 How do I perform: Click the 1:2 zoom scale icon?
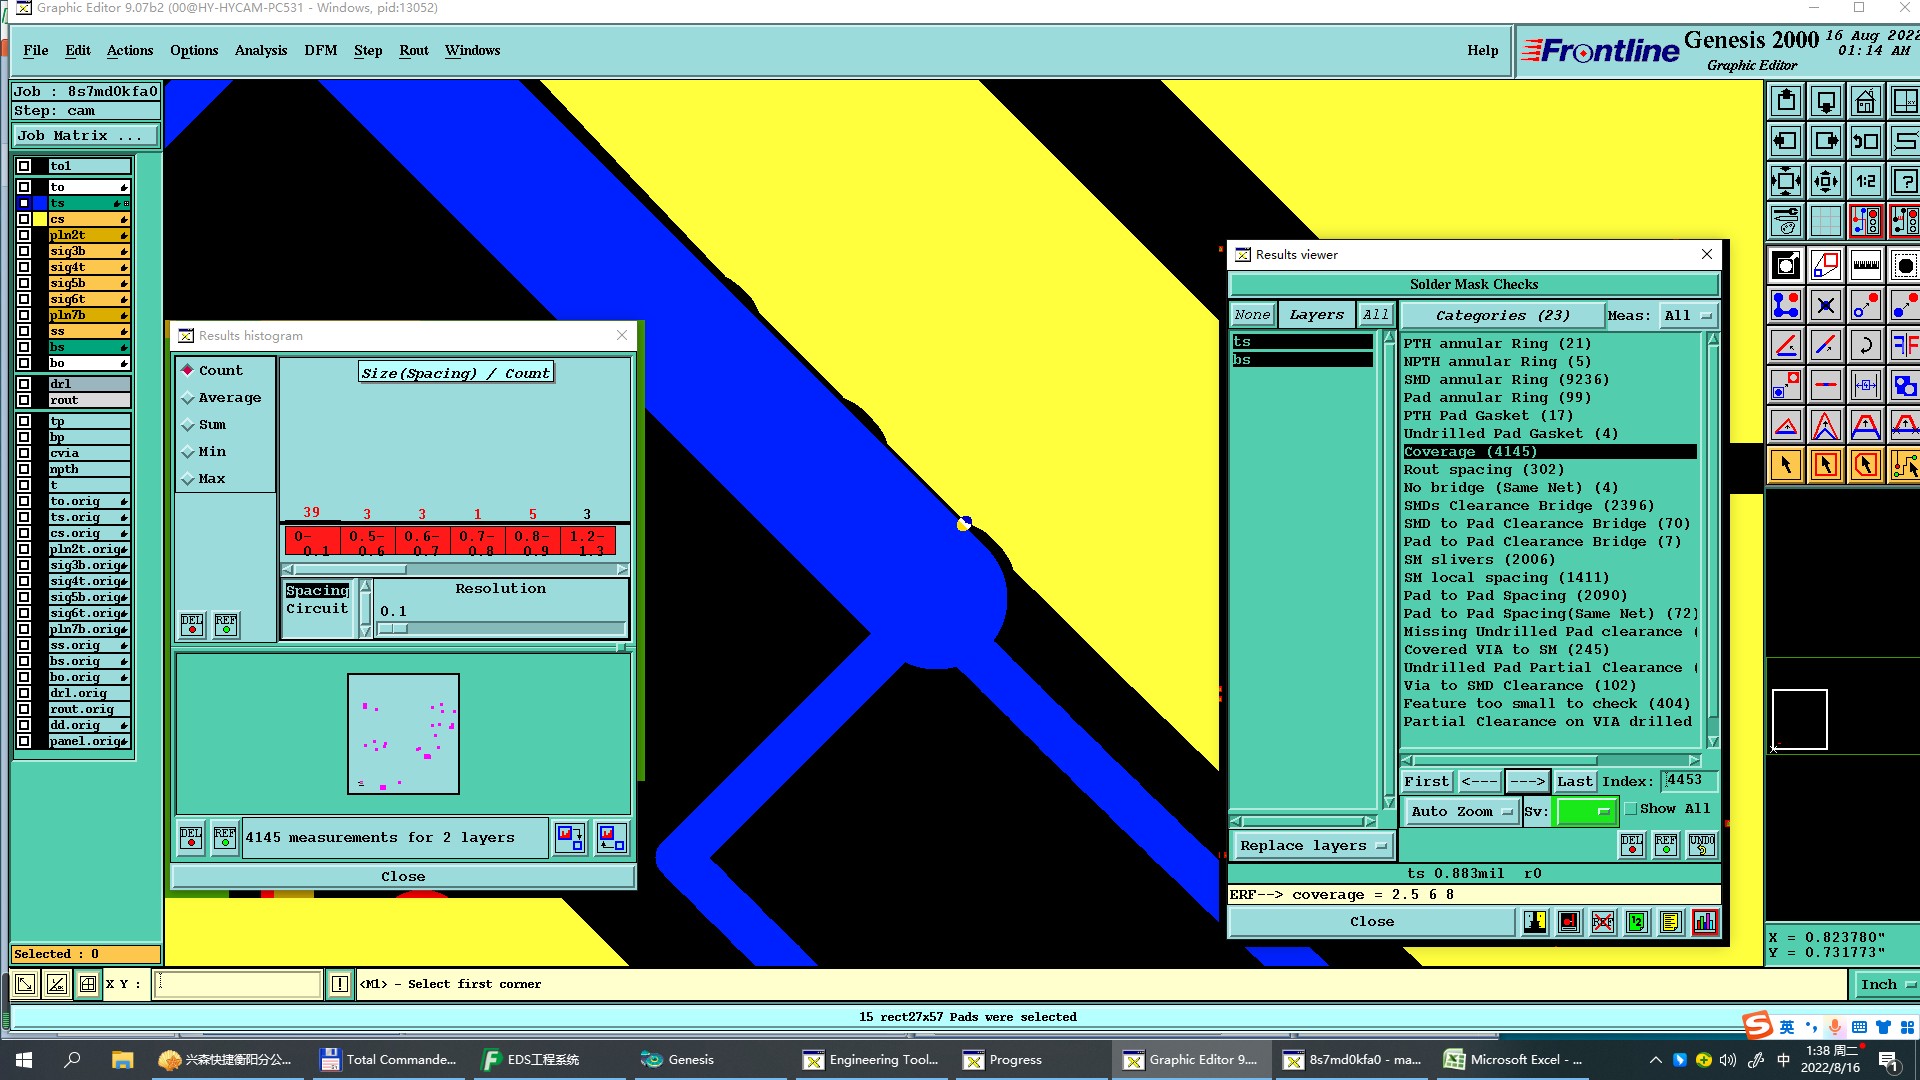pyautogui.click(x=1865, y=182)
